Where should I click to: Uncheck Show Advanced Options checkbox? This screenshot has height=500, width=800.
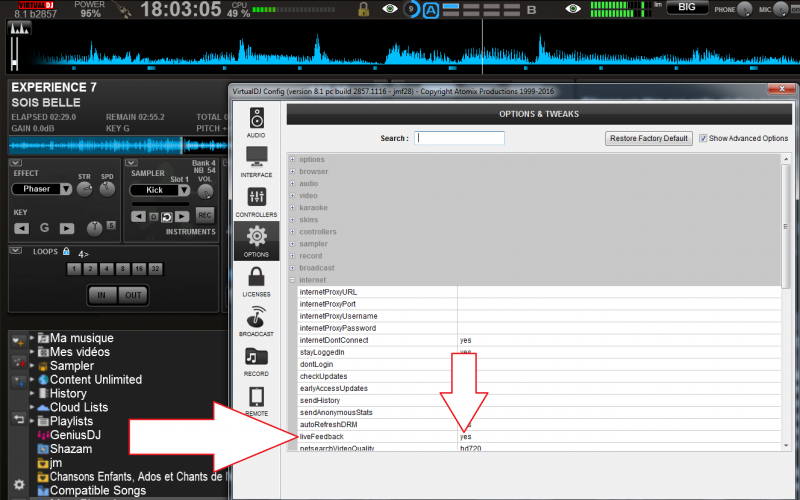click(x=703, y=138)
